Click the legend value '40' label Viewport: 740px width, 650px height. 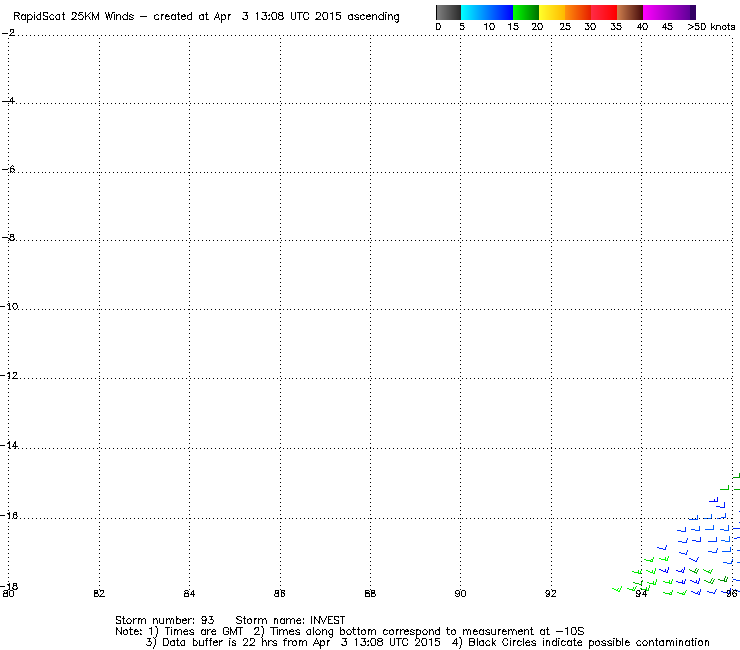pyautogui.click(x=642, y=27)
